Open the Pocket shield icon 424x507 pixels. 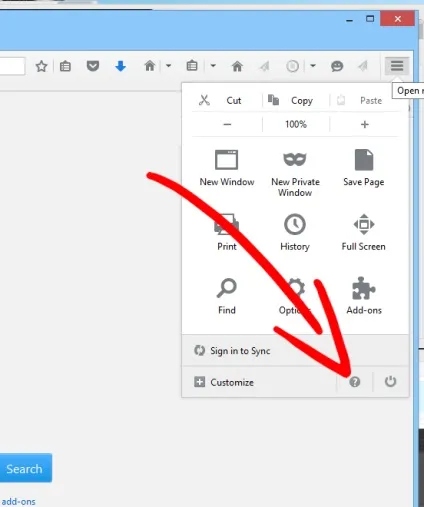93,66
